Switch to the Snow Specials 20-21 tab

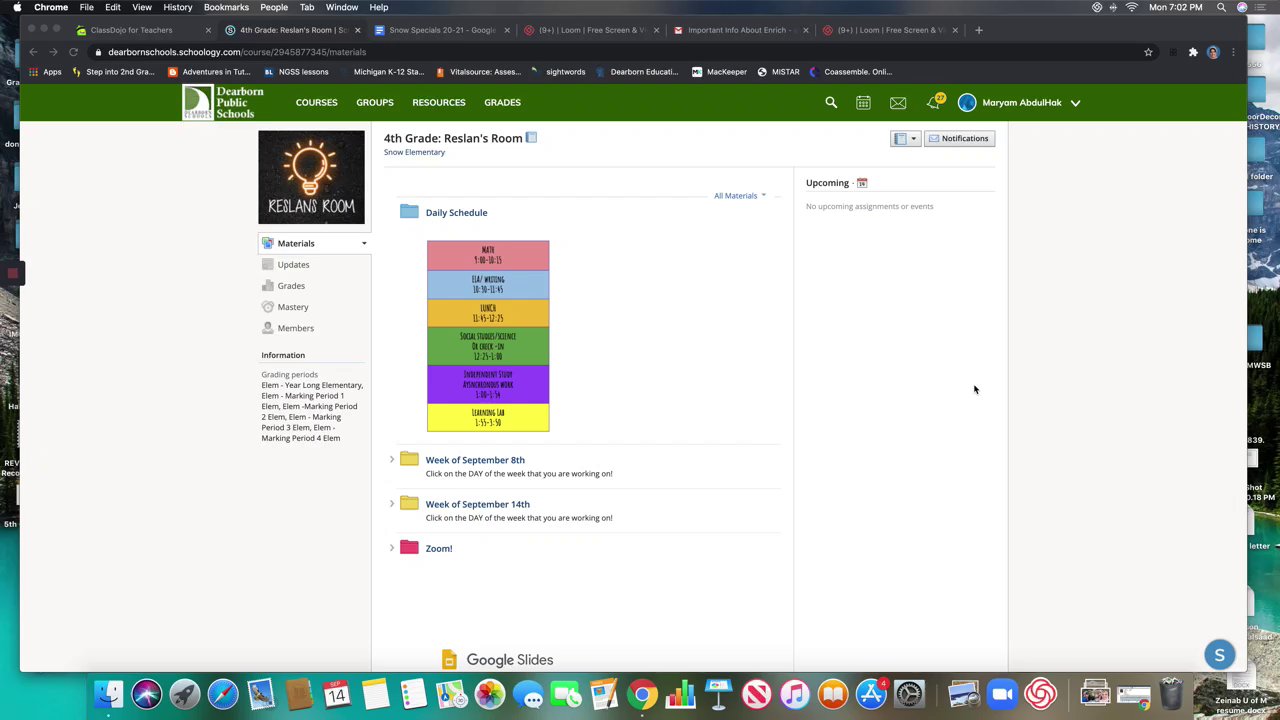[x=440, y=30]
